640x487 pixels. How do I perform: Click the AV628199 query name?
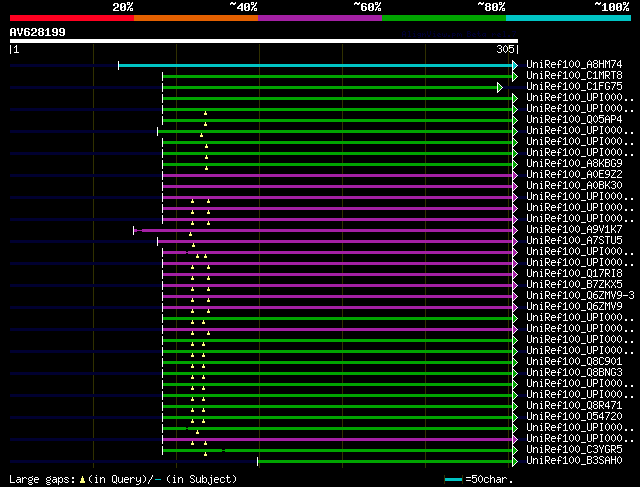38,32
